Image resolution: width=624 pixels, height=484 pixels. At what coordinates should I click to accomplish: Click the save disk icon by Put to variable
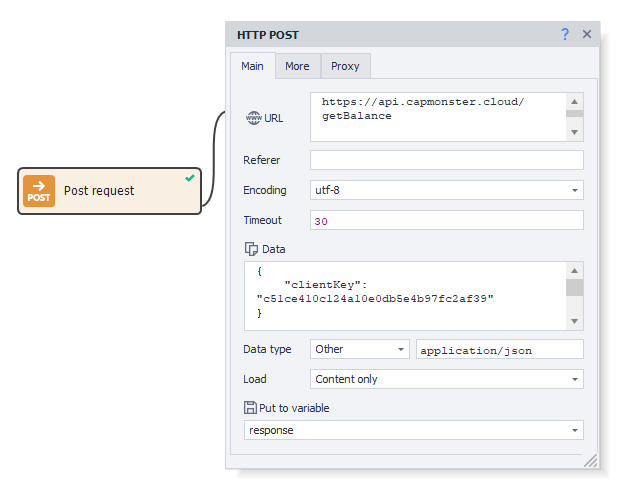coord(251,408)
